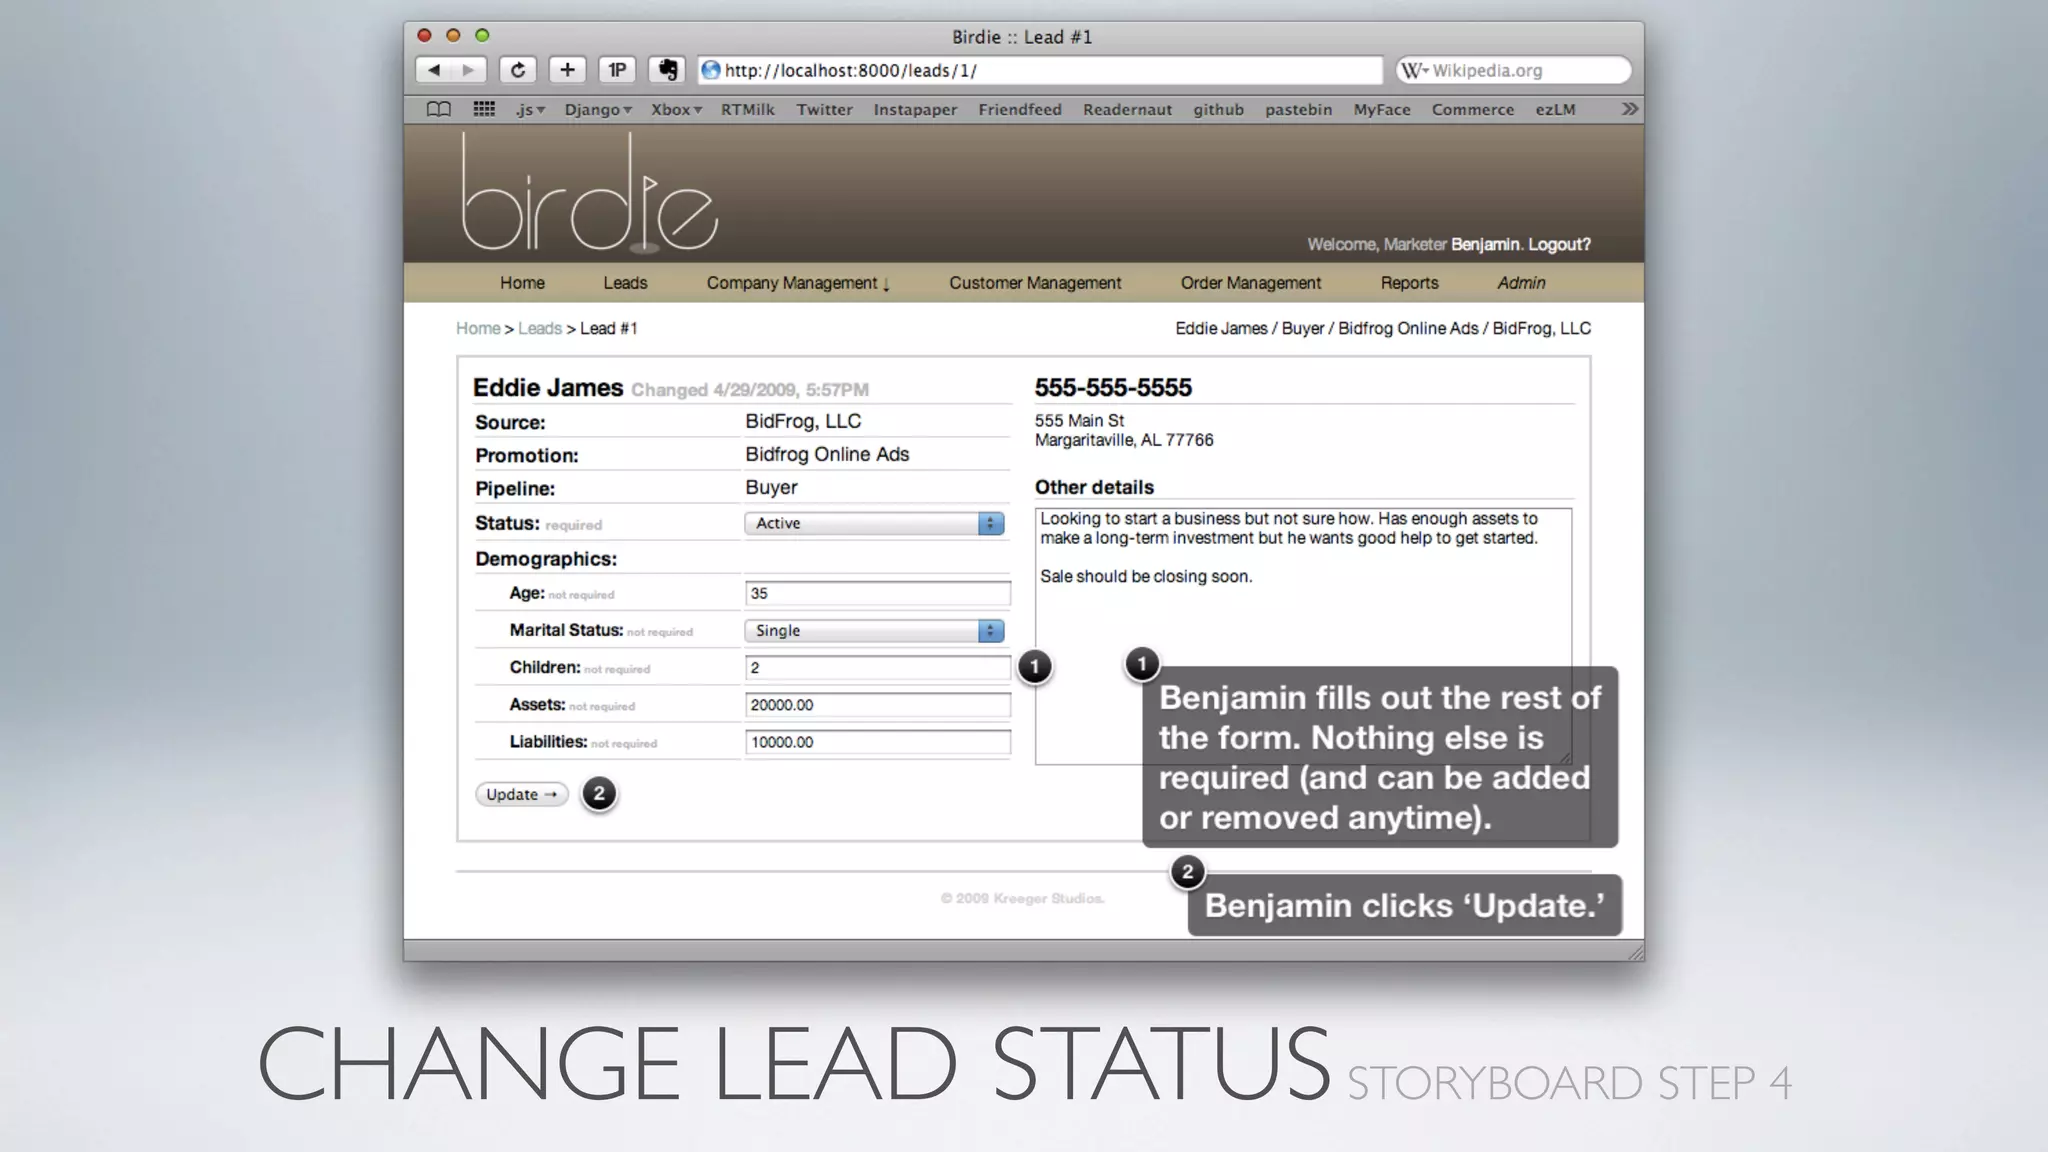Open the Friendfeed bookmark

pos(1019,110)
